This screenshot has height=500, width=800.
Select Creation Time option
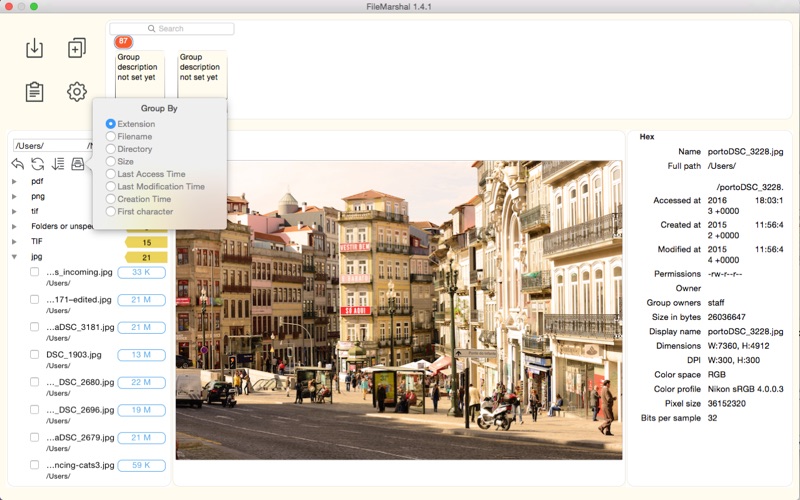click(x=111, y=199)
